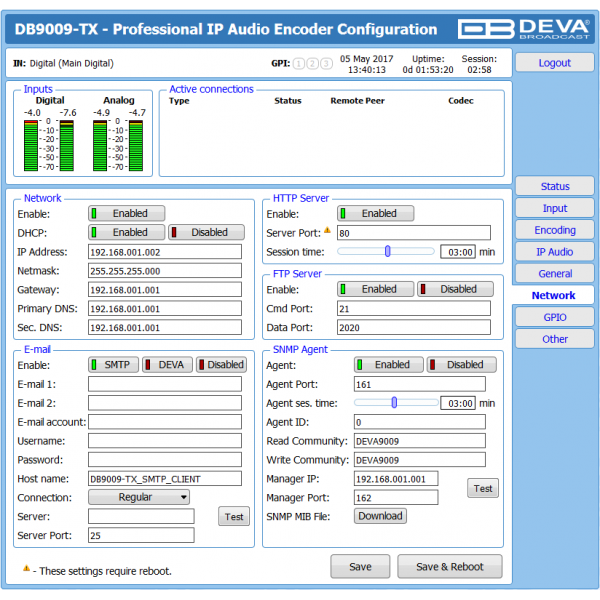The width and height of the screenshot is (600, 600).
Task: Toggle HTTP Server Enabled button
Action: (x=375, y=214)
